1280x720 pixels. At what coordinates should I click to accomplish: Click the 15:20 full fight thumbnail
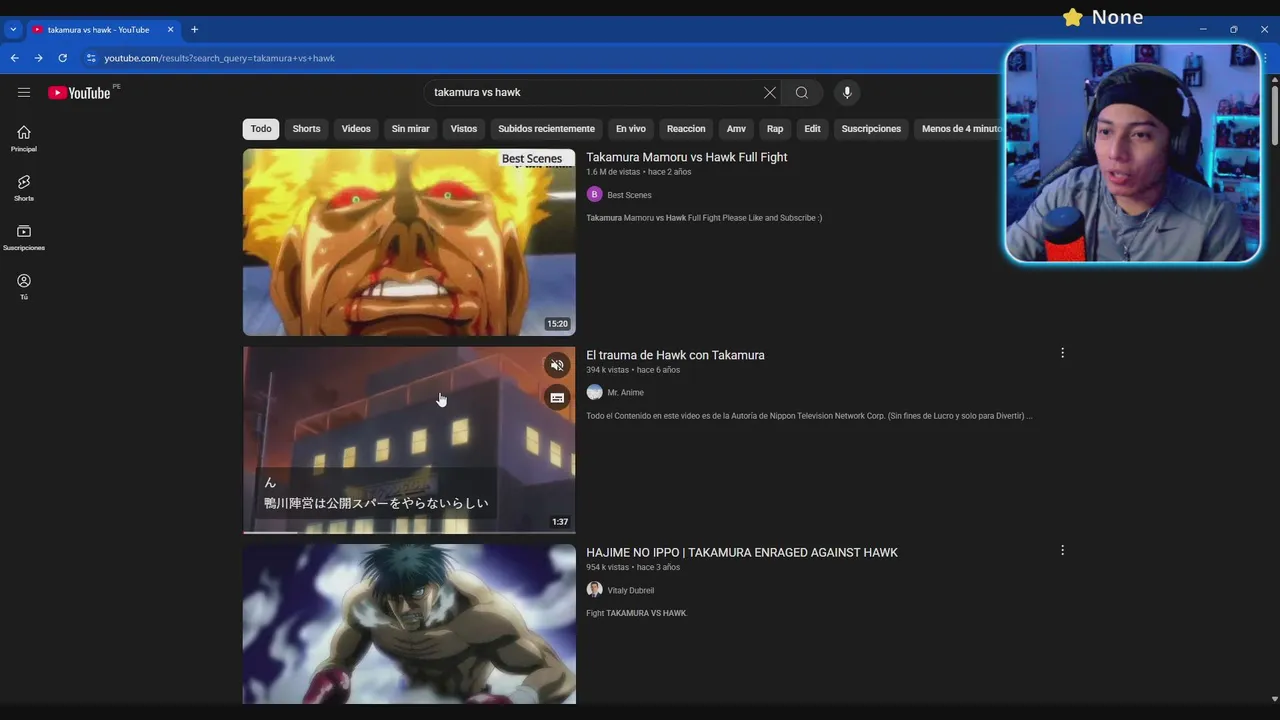coord(409,242)
